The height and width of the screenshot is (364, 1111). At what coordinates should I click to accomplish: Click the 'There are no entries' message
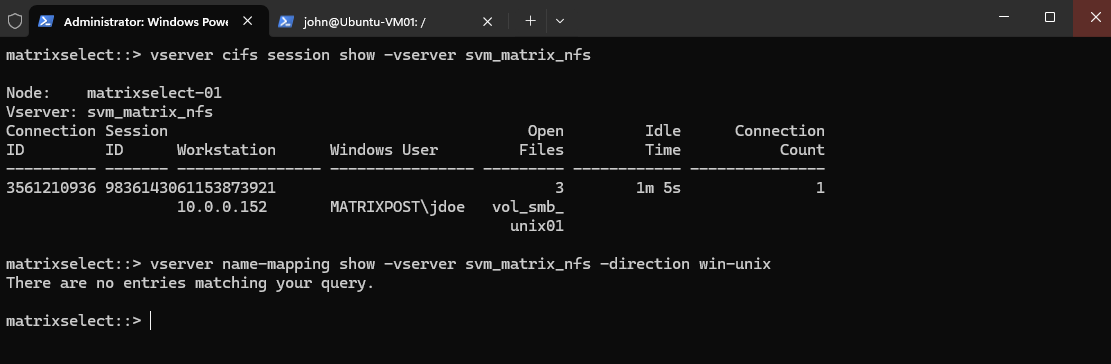coord(190,283)
